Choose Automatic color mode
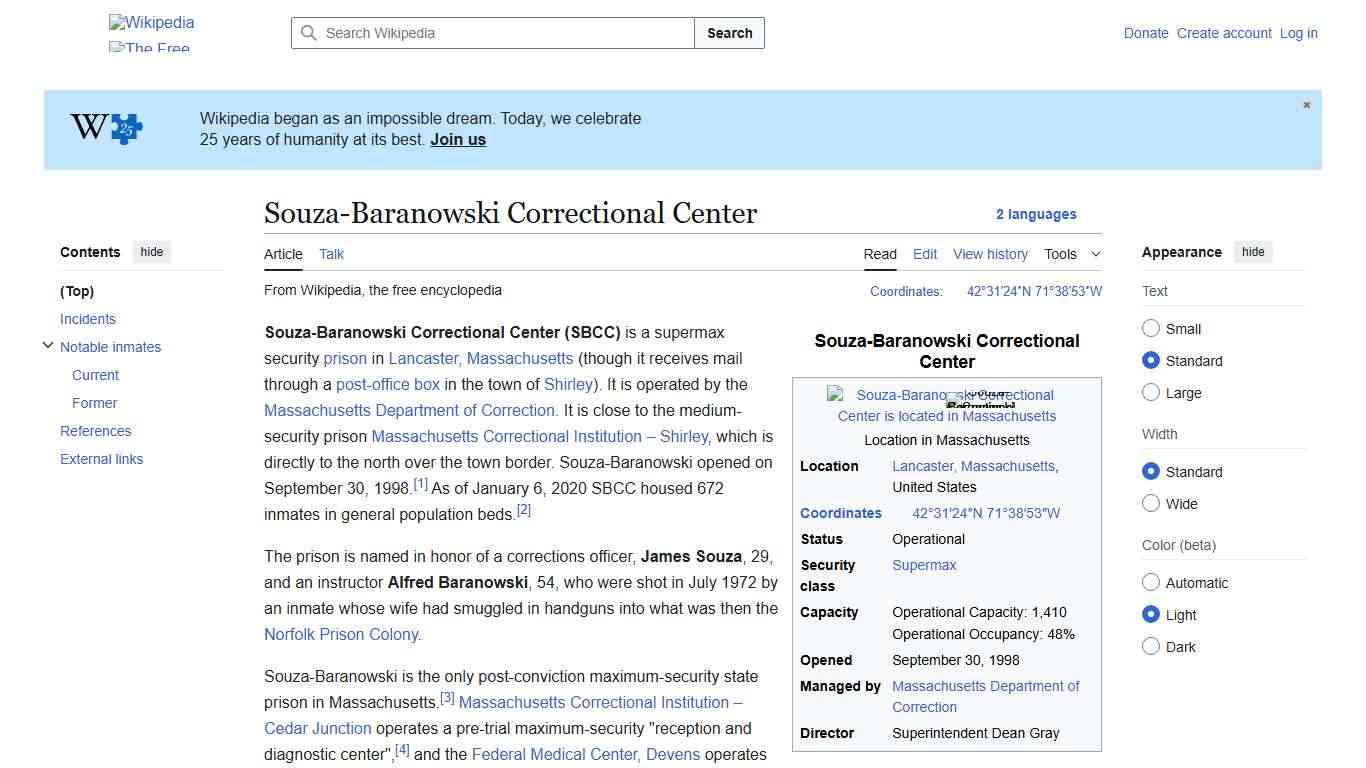The width and height of the screenshot is (1366, 768). (1151, 582)
